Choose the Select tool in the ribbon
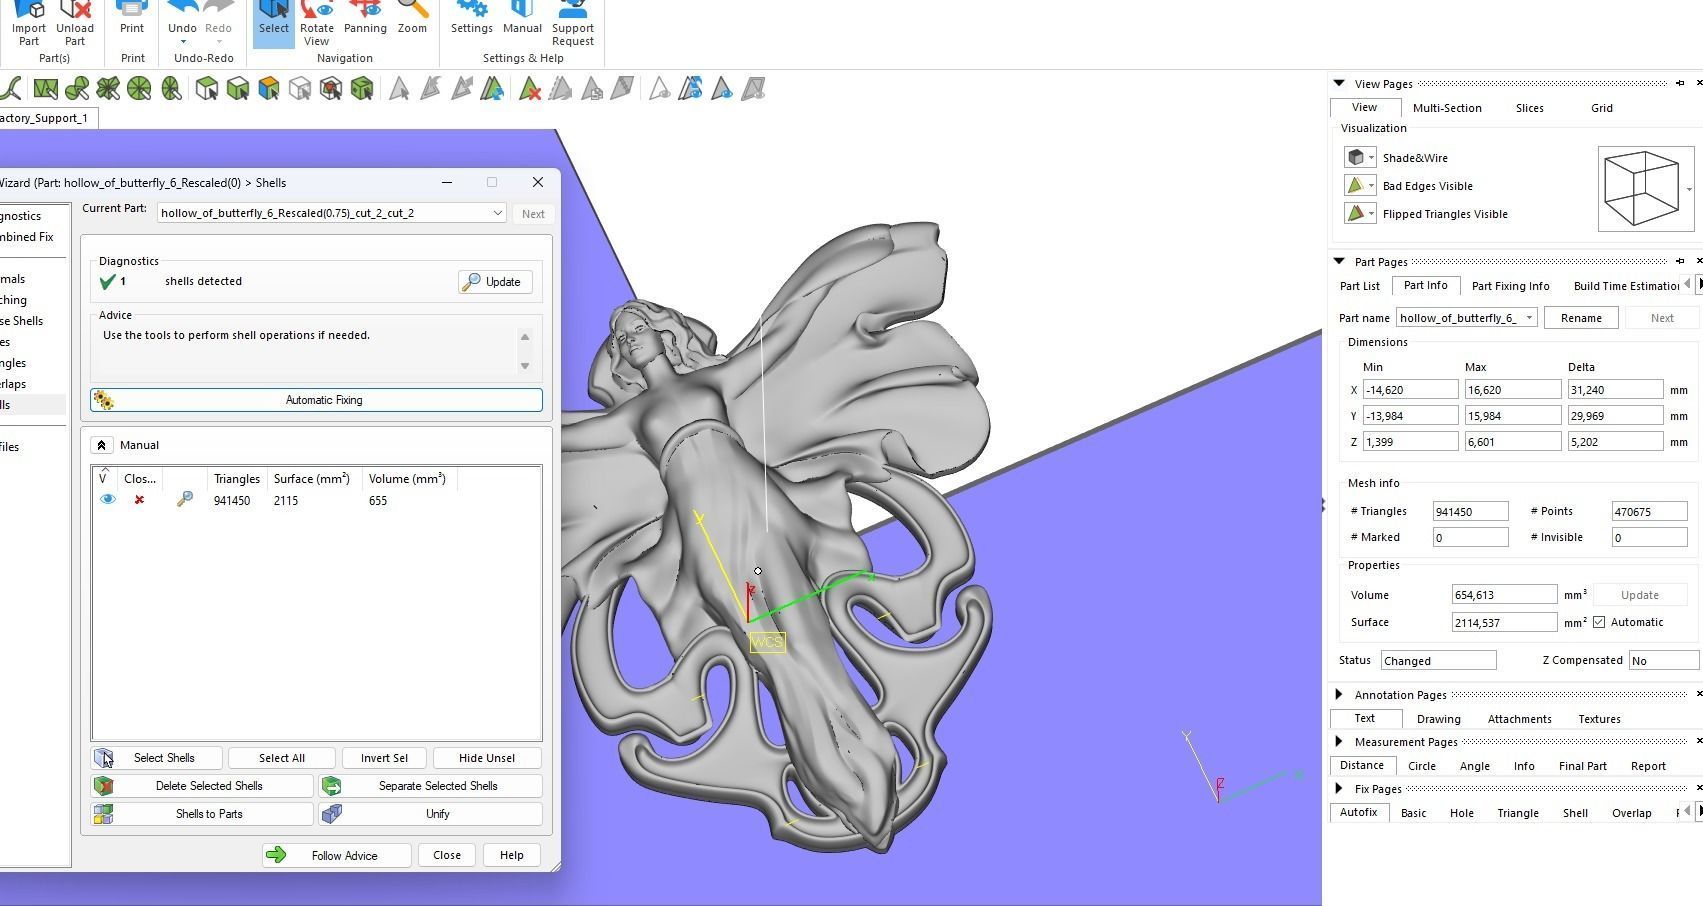The width and height of the screenshot is (1703, 906). (x=273, y=22)
